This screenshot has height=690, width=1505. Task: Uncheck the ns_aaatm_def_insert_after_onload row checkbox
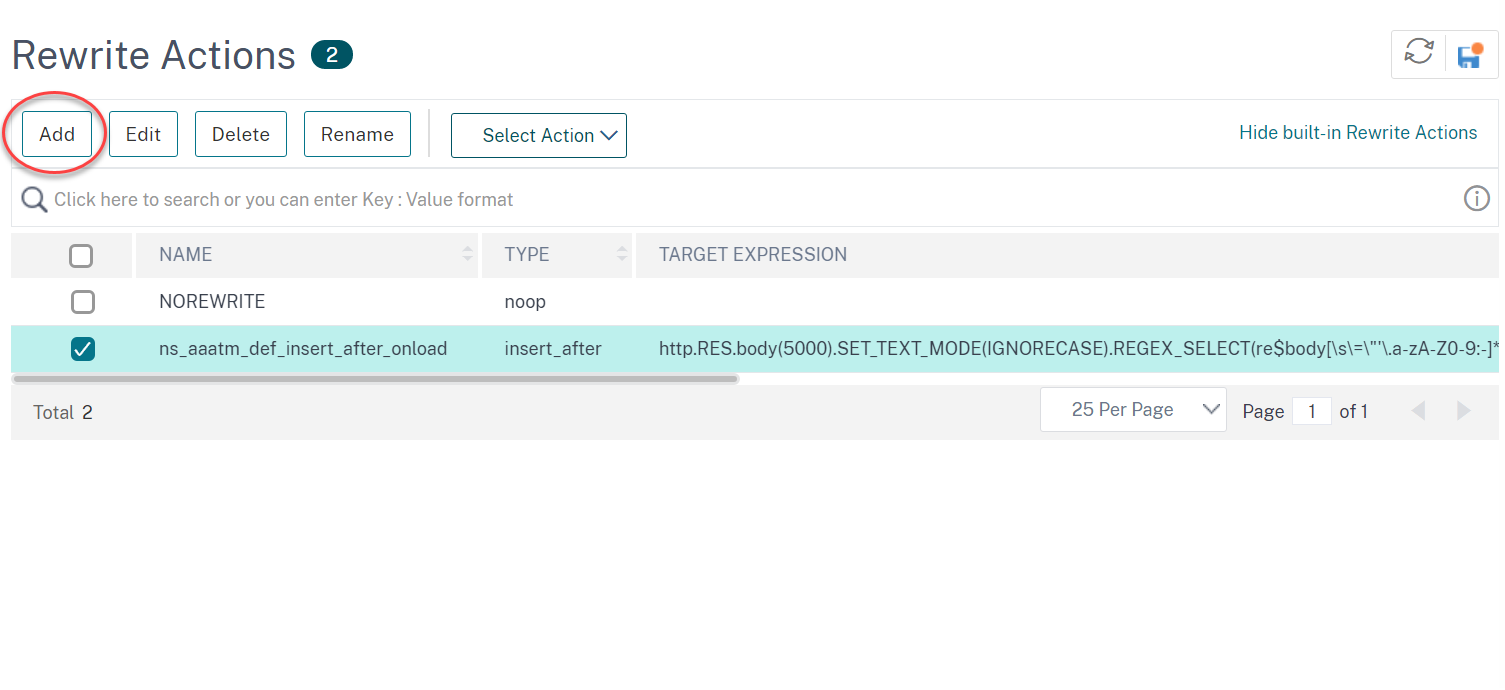click(83, 349)
